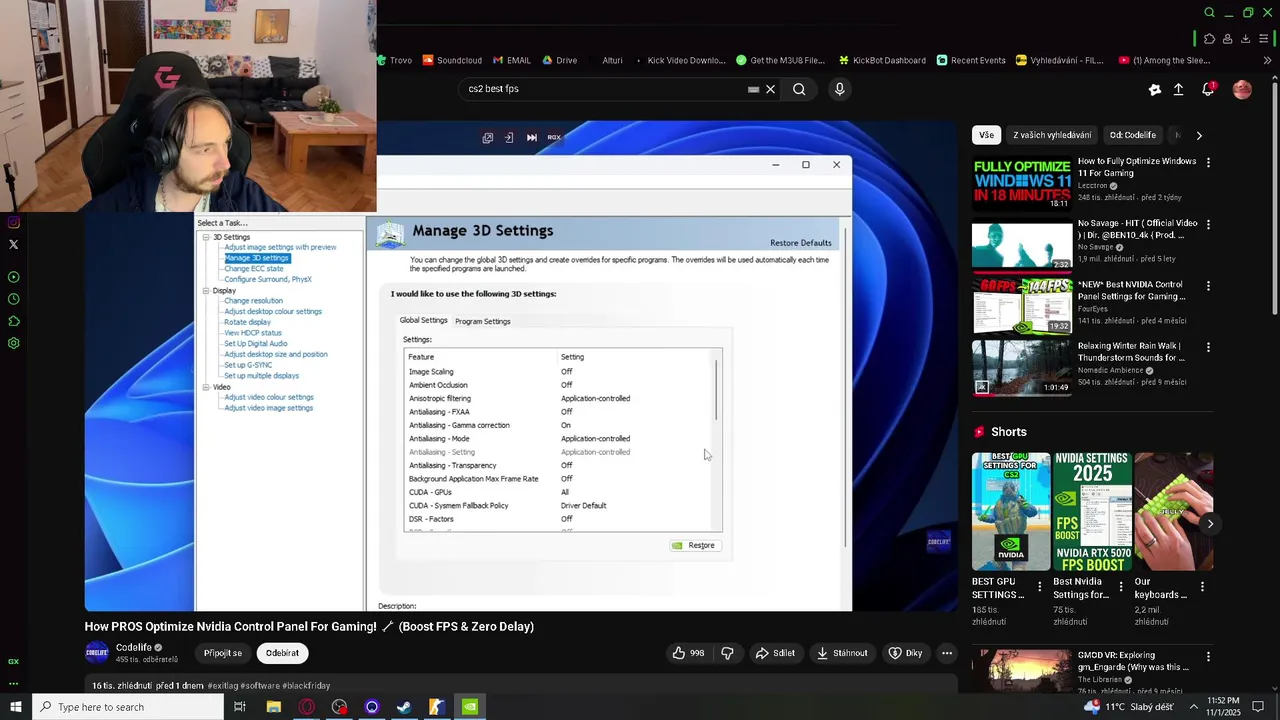This screenshot has width=1280, height=720.
Task: Click the YouTube search magnifier button
Action: [x=799, y=89]
